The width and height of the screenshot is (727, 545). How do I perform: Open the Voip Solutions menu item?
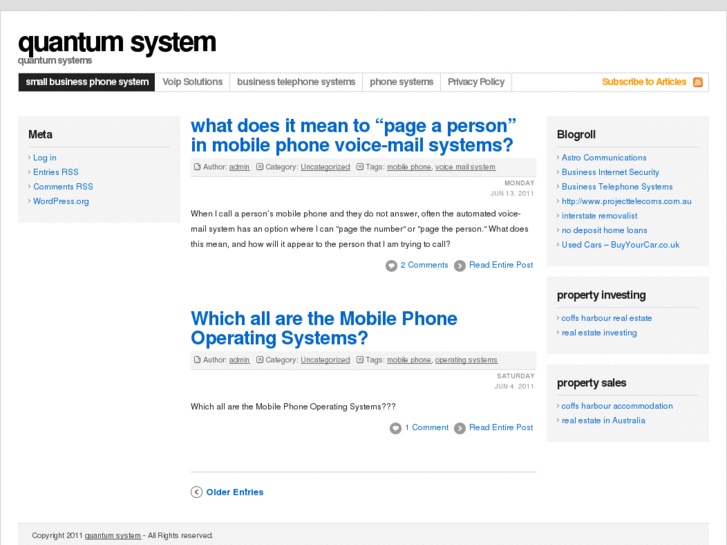192,82
